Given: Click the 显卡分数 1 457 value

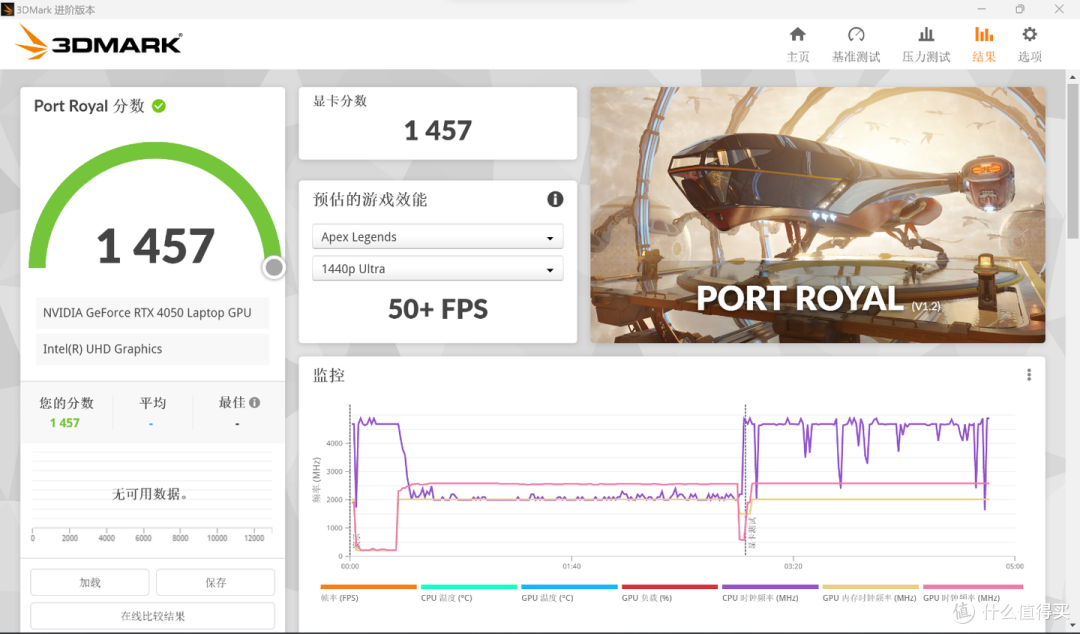Looking at the screenshot, I should pos(438,130).
